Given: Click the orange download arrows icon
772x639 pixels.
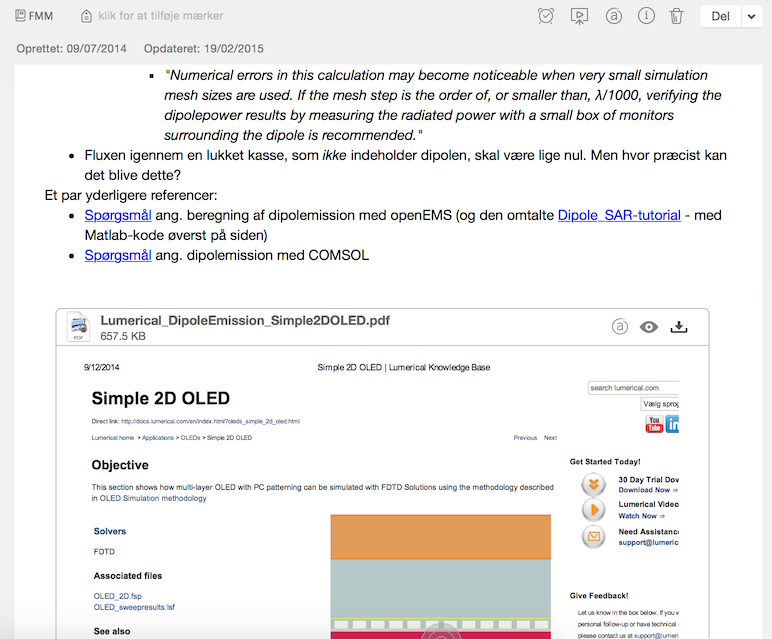Looking at the screenshot, I should click(594, 484).
